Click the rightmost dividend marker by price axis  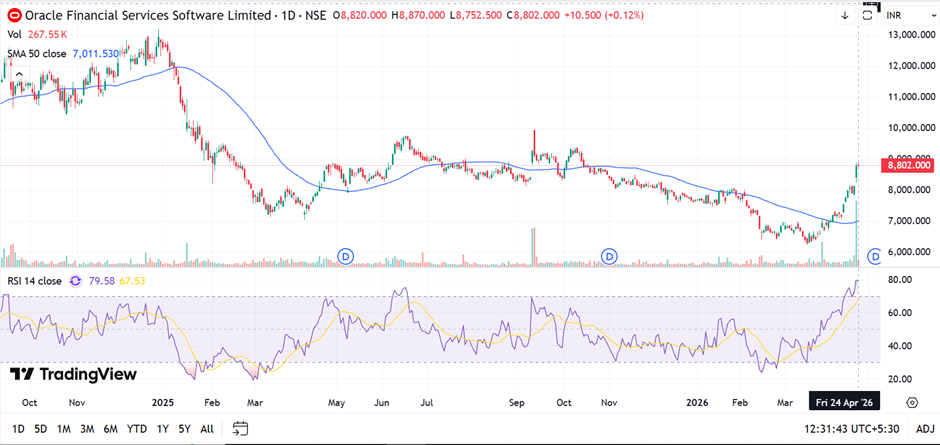coord(875,256)
